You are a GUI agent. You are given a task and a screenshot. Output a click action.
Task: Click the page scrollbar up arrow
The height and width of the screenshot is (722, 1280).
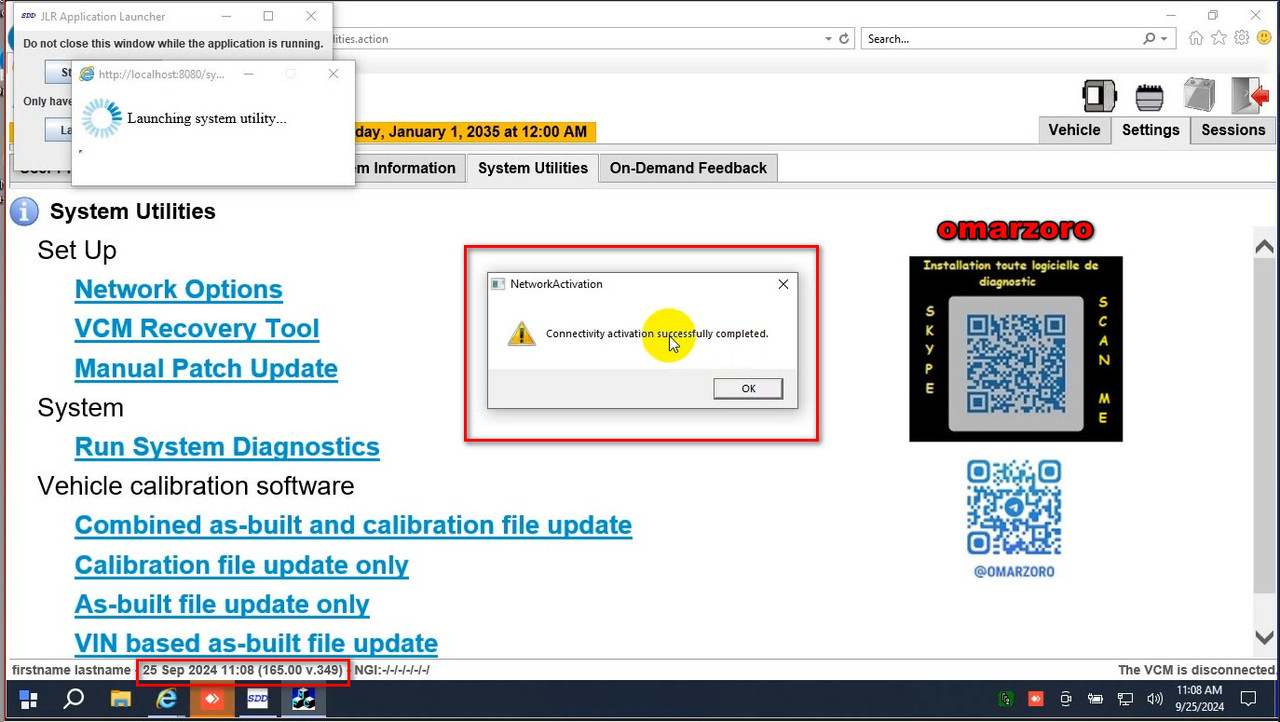click(x=1264, y=245)
